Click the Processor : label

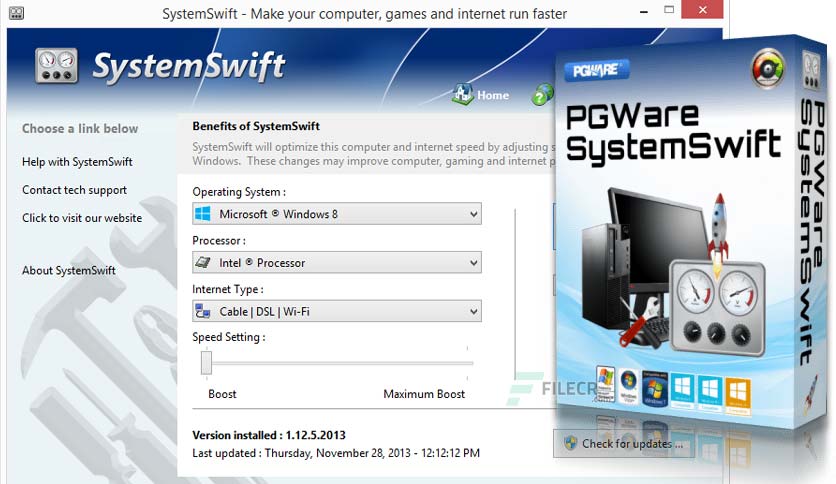219,241
